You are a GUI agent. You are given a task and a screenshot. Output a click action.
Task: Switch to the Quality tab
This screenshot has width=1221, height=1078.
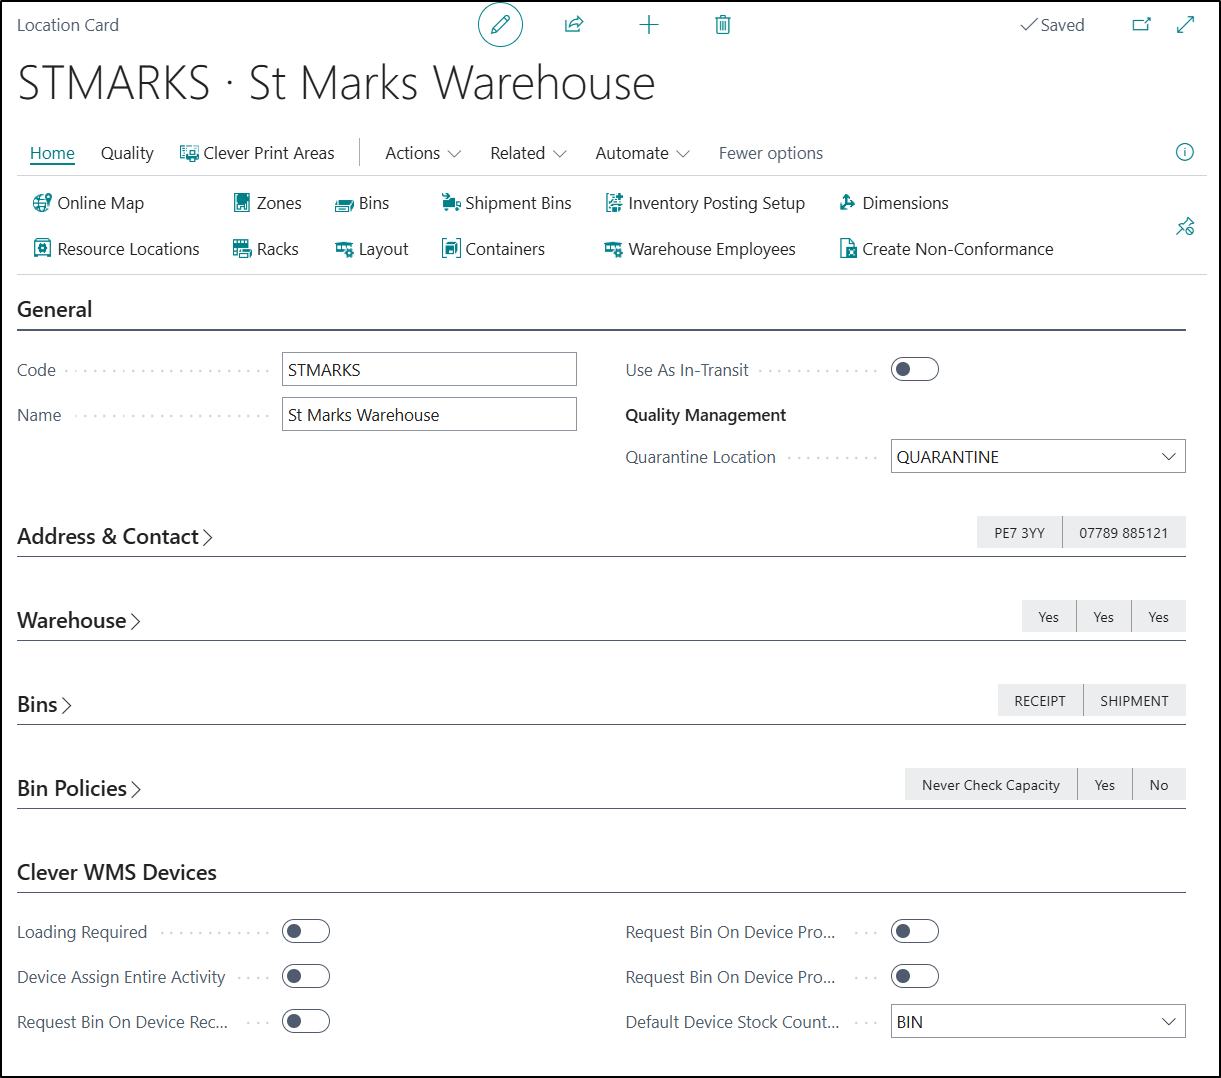click(127, 153)
